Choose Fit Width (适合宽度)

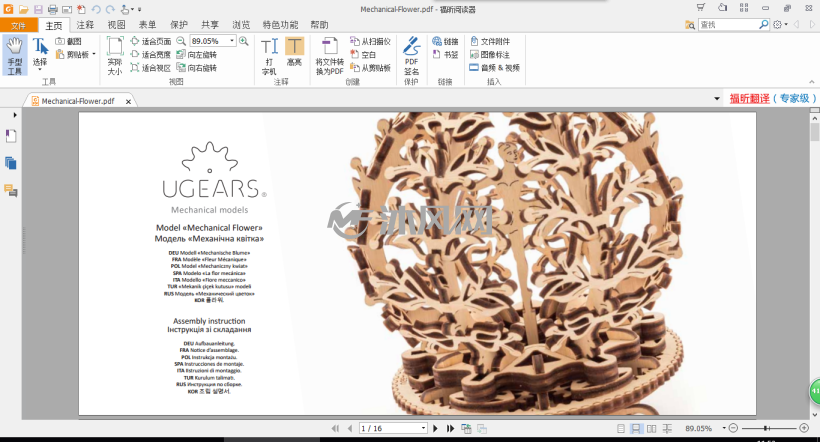click(x=151, y=54)
